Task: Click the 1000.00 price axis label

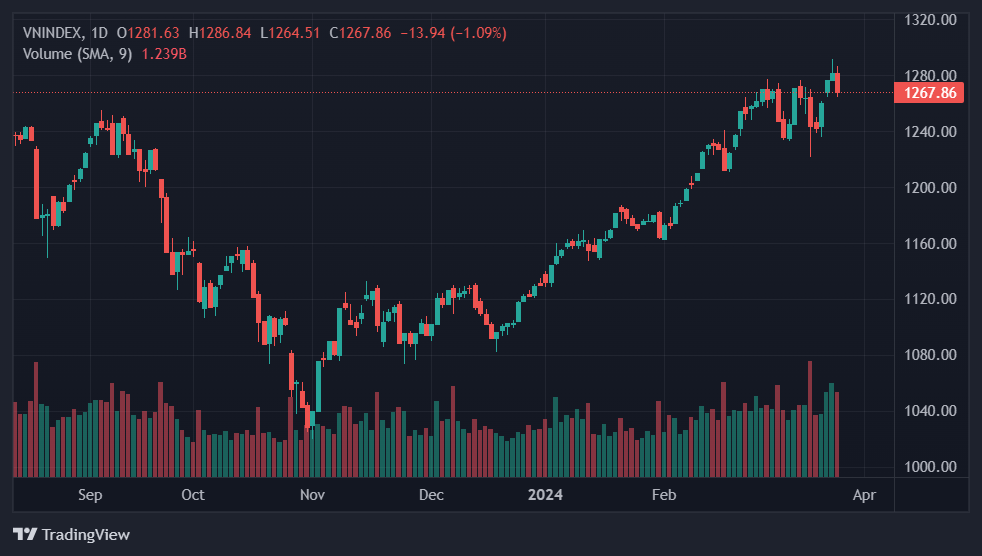Action: pos(931,467)
